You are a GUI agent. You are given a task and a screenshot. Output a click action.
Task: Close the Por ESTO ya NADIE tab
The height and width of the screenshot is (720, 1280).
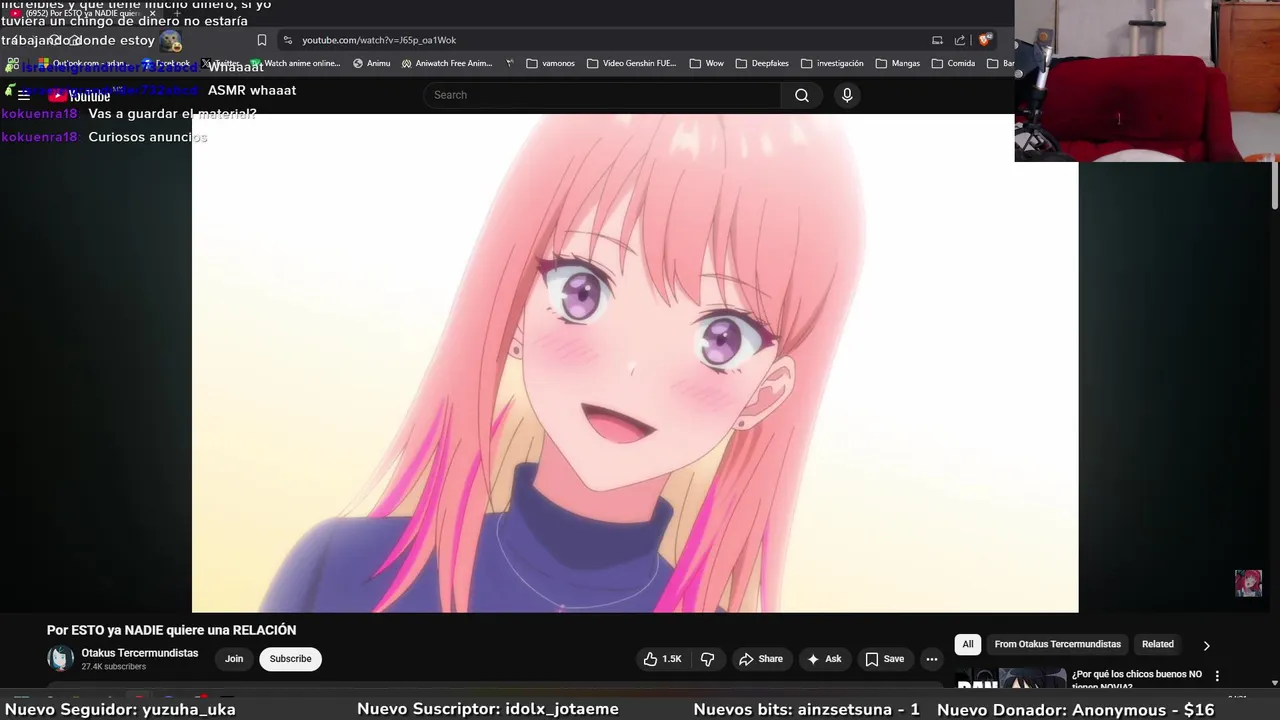point(152,13)
